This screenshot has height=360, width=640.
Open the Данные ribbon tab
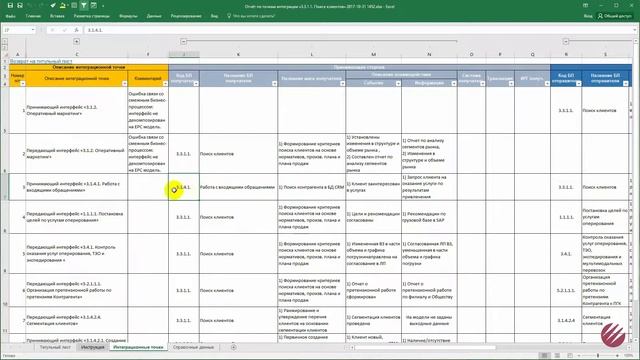[154, 16]
